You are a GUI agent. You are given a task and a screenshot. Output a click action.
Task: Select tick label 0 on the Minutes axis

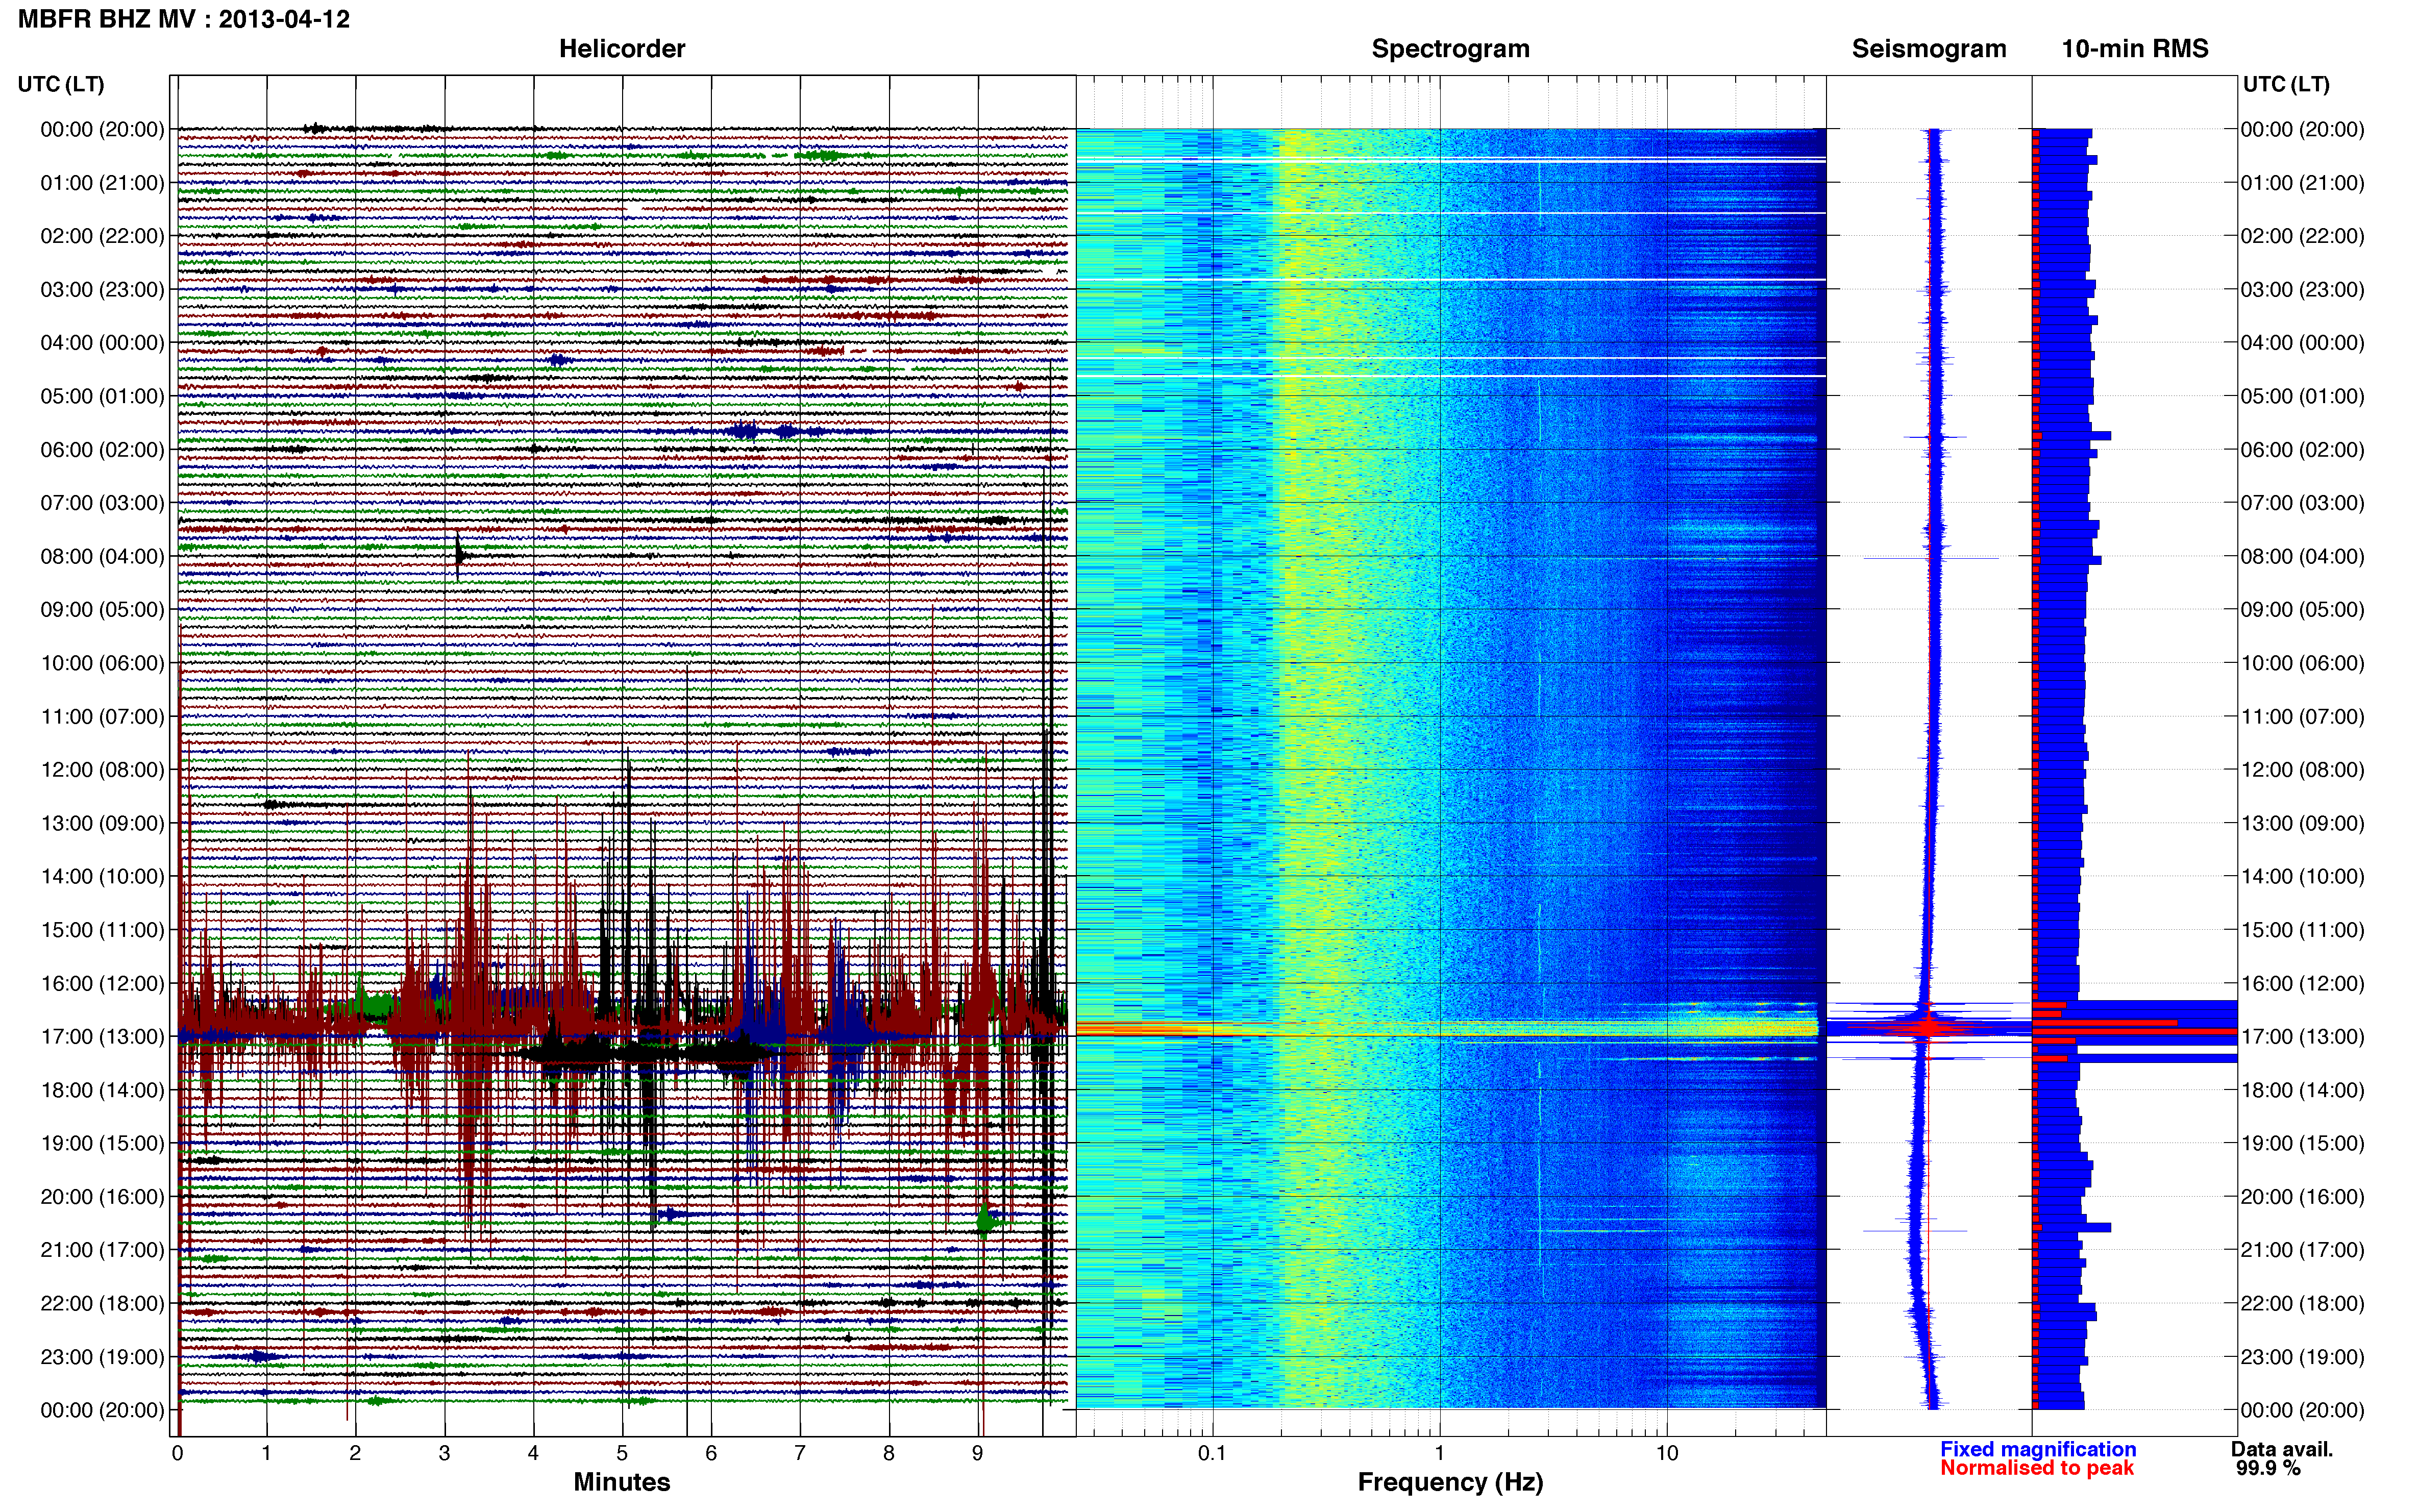coord(178,1454)
